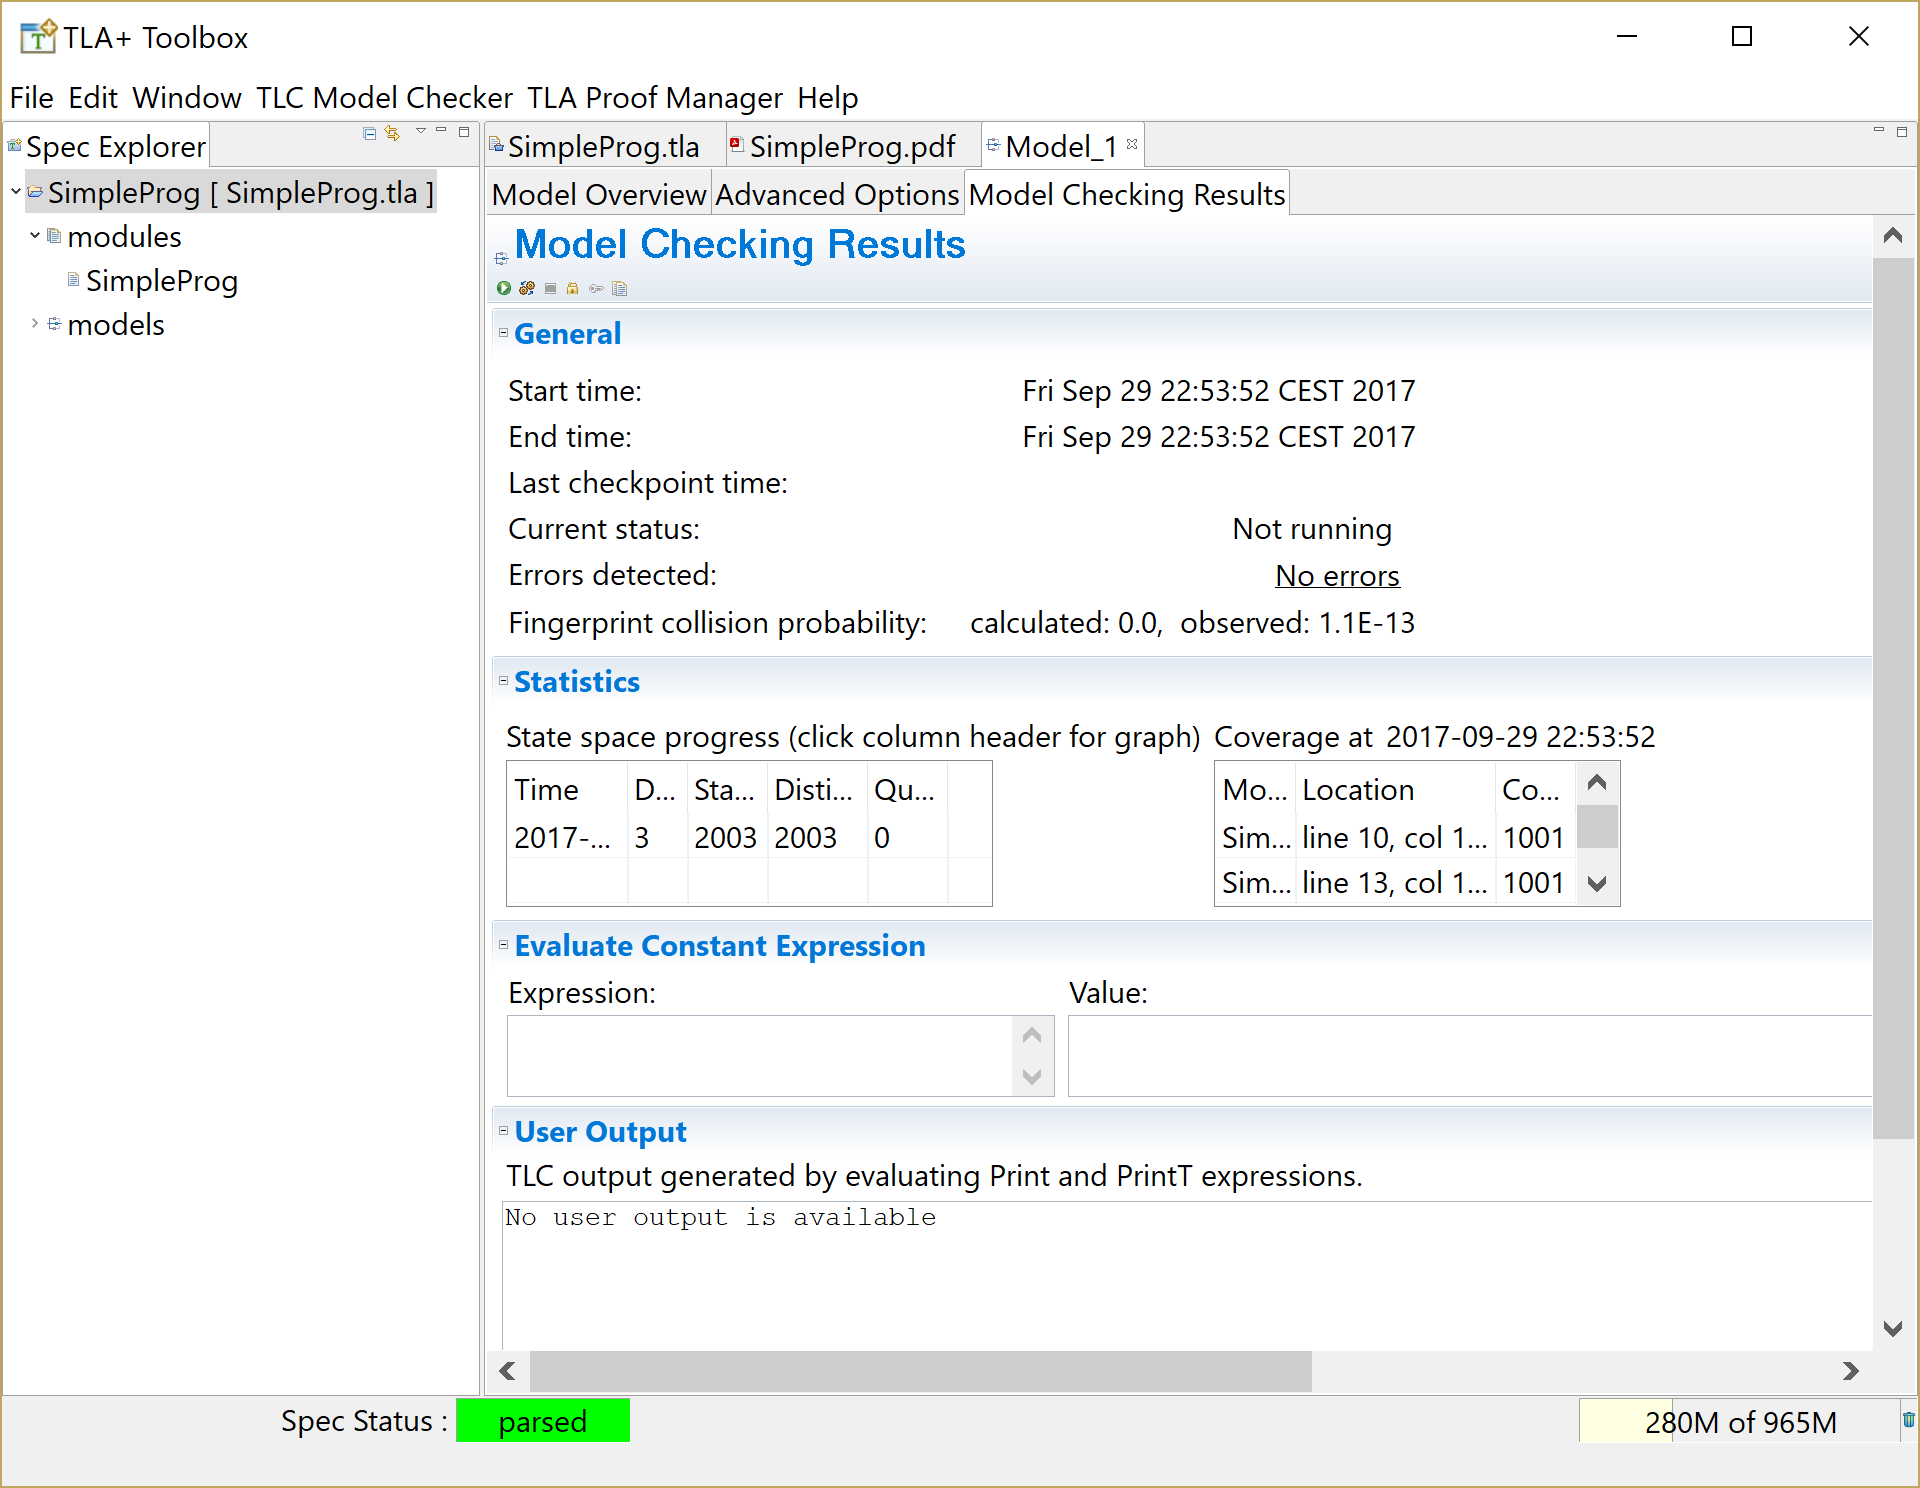
Task: Run TLC on Model_1 using the green play icon
Action: (503, 288)
